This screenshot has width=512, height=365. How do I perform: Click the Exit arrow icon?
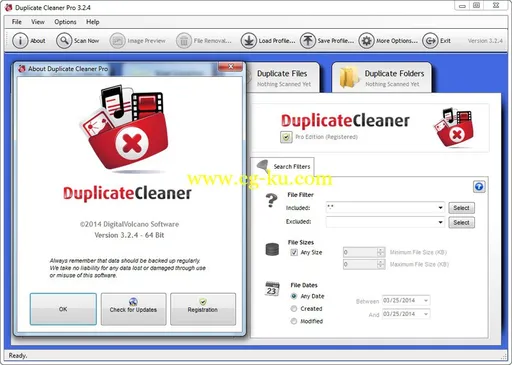(x=430, y=41)
